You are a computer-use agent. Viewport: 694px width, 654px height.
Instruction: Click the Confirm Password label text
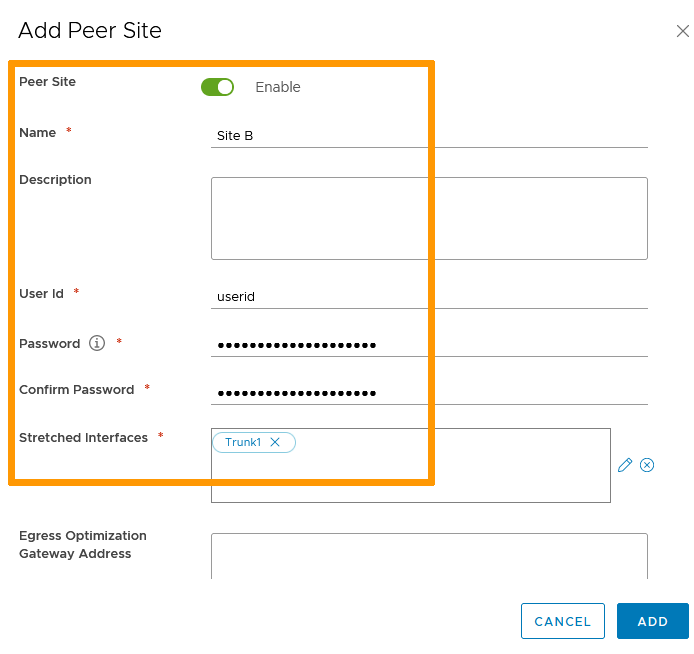point(76,389)
